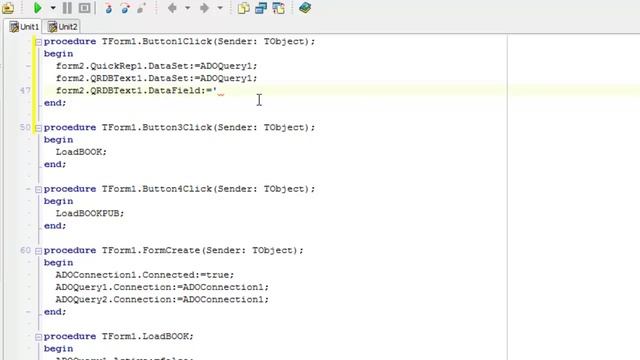Collapse the Button4Click procedure fold
This screenshot has height=360, width=640.
[x=38, y=189]
